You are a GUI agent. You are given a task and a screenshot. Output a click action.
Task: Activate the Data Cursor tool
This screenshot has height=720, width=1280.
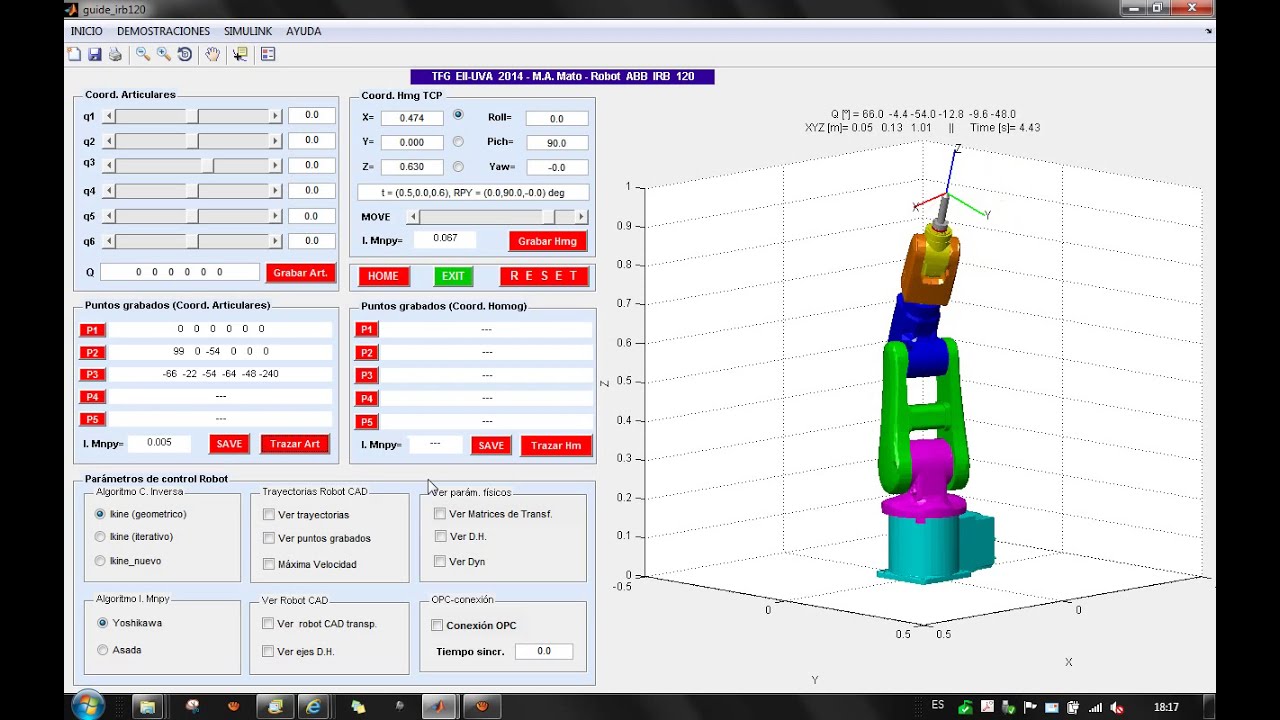[x=240, y=54]
